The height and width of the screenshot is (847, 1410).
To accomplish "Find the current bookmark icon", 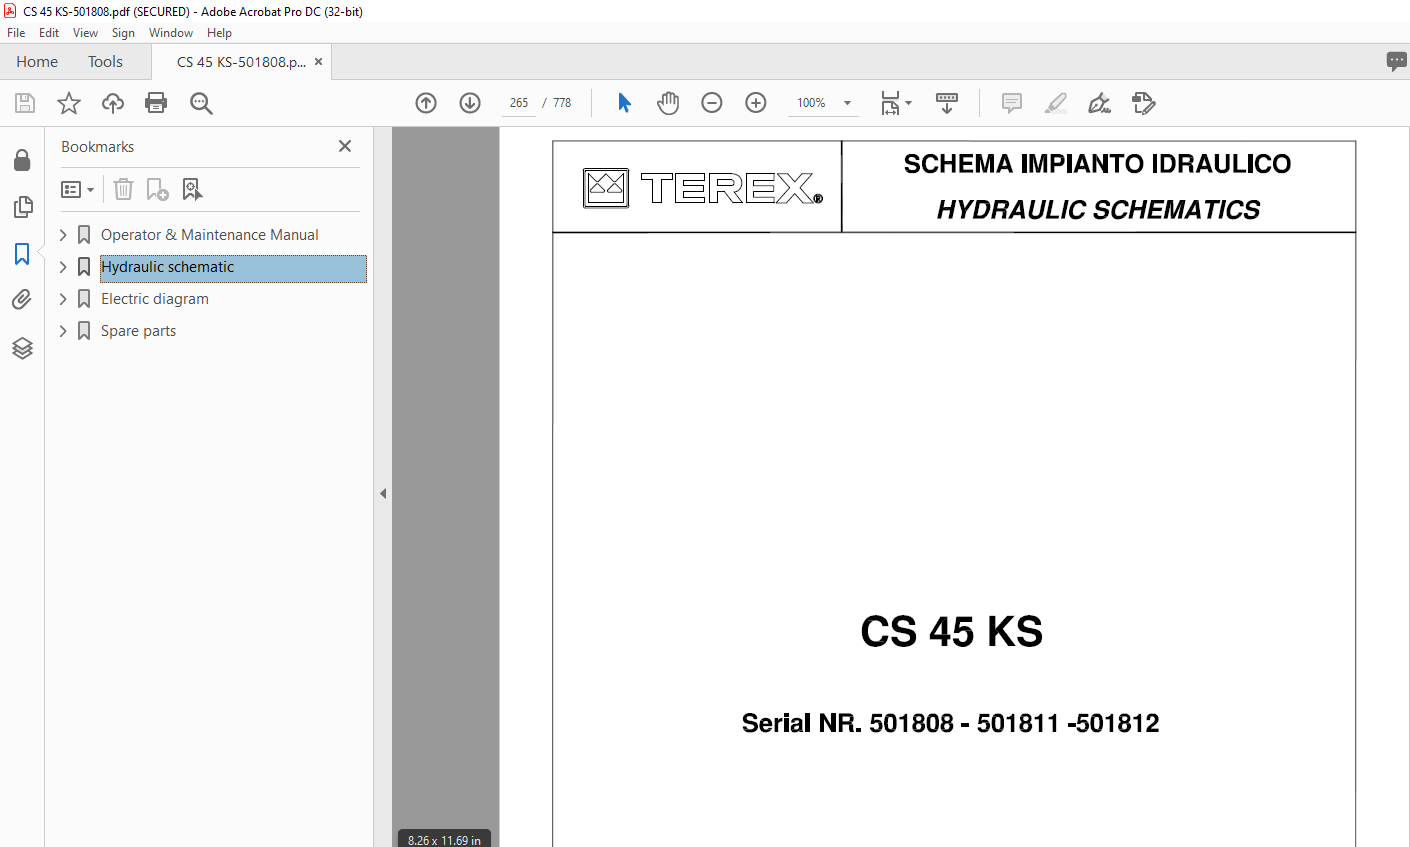I will pos(192,189).
